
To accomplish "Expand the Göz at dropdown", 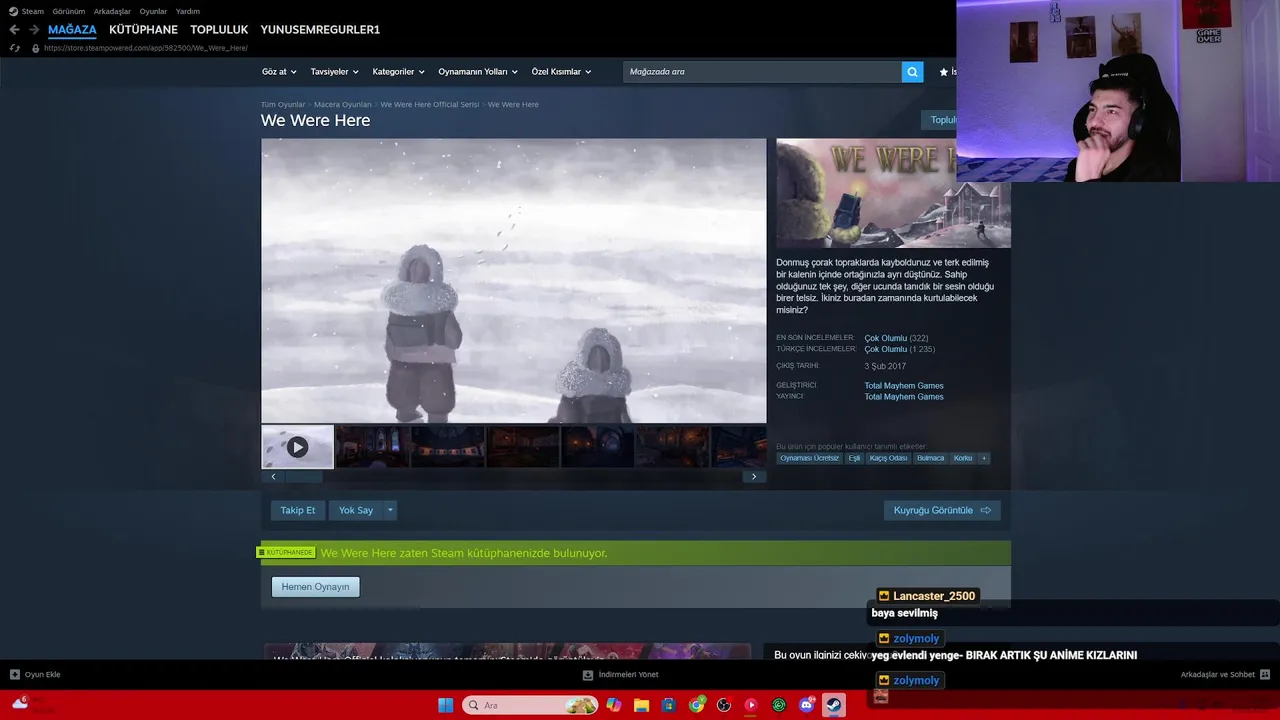I will [x=279, y=72].
